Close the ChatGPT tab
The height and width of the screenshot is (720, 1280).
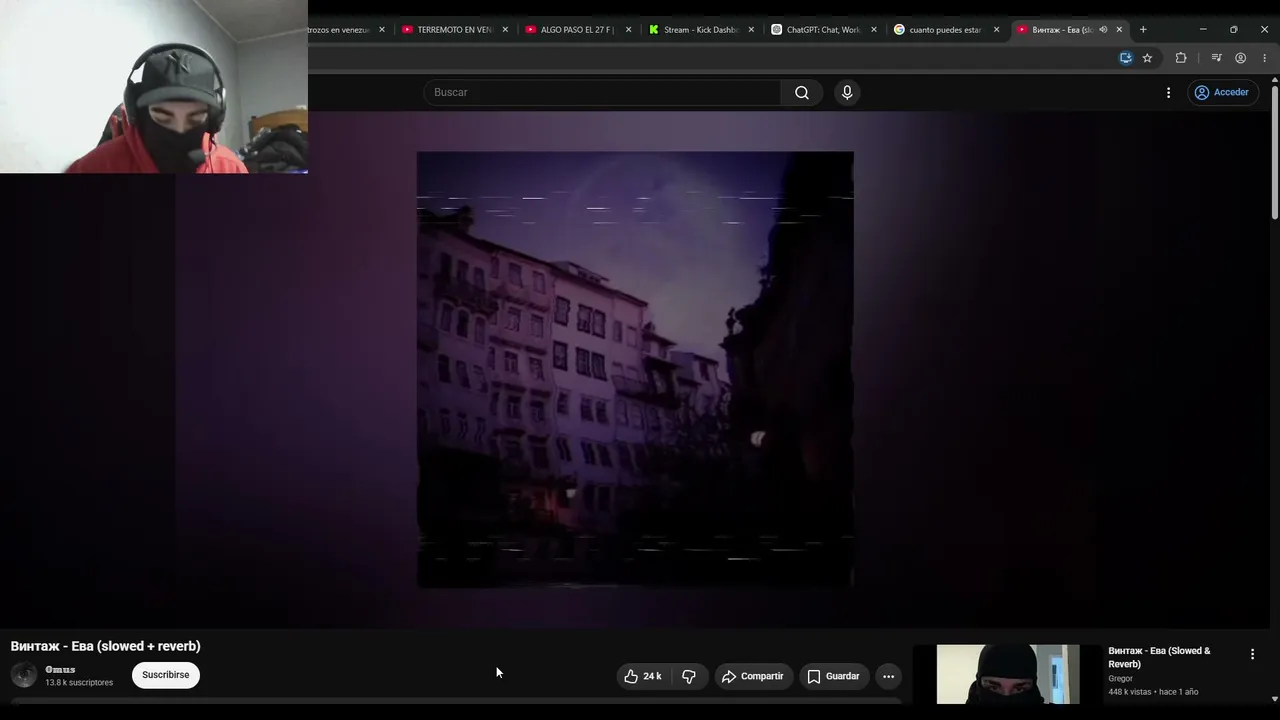point(874,30)
